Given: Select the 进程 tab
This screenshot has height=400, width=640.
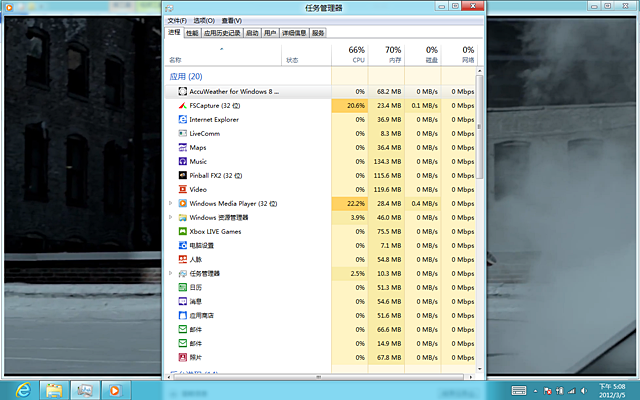Looking at the screenshot, I should click(x=174, y=32).
